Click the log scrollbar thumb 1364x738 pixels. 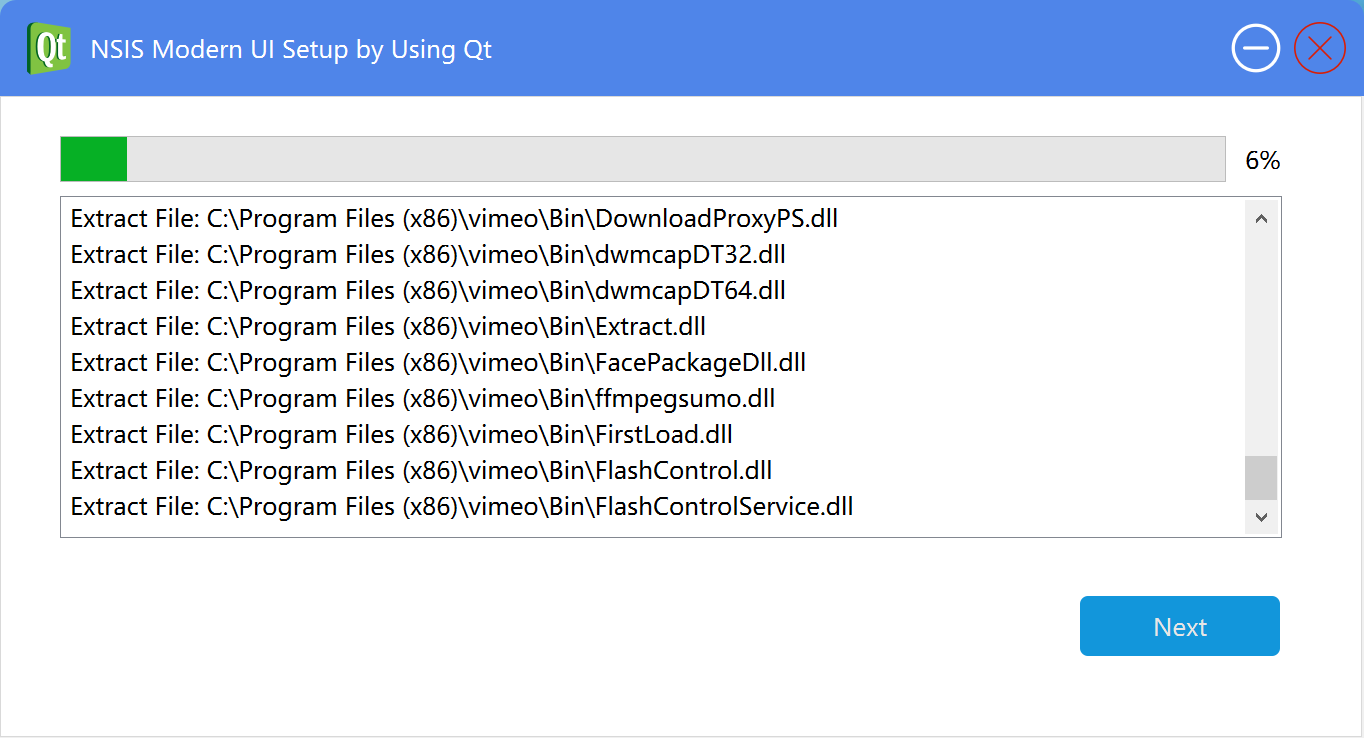click(1260, 478)
